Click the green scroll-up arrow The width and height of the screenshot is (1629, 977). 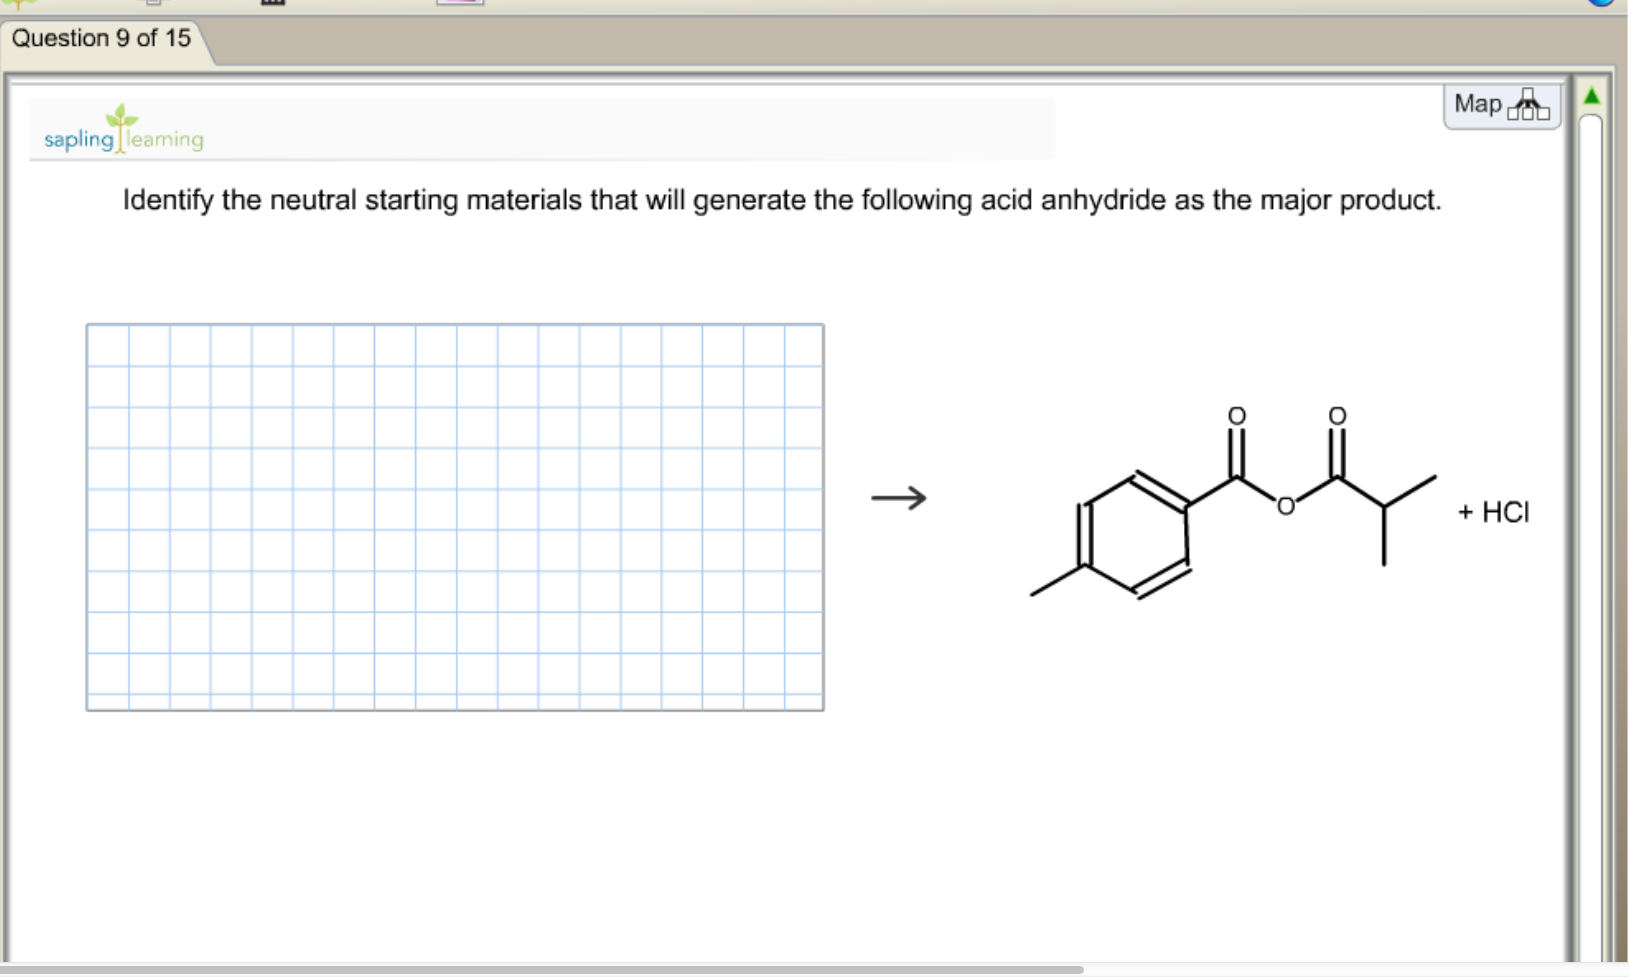pyautogui.click(x=1591, y=96)
